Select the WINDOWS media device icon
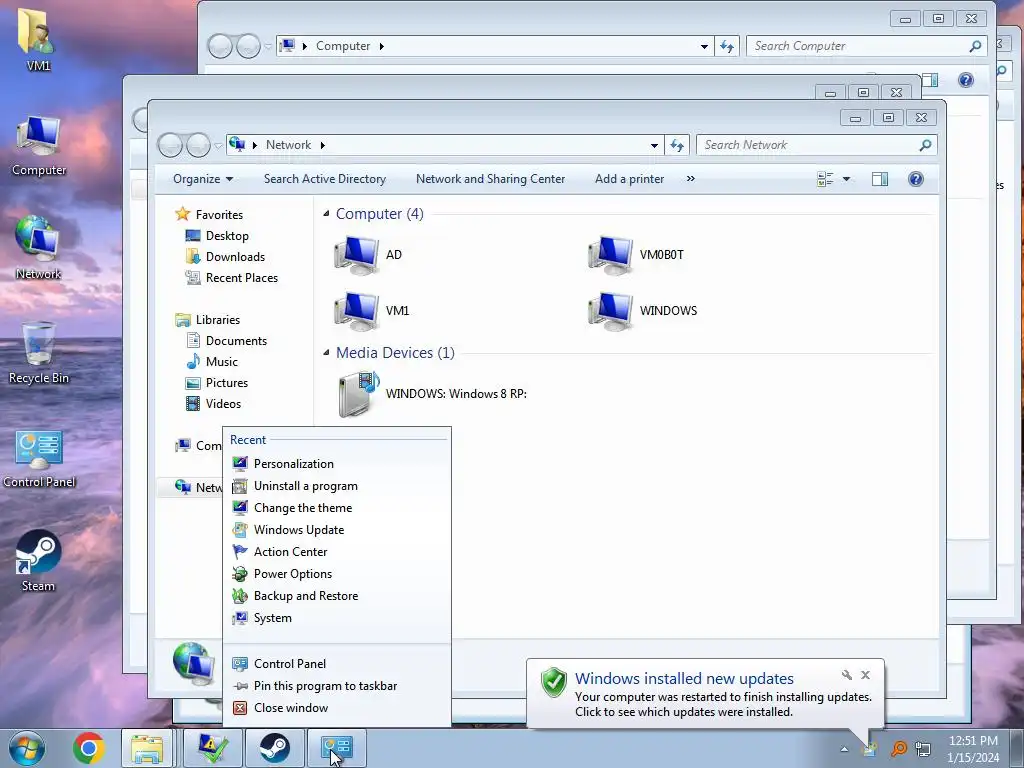 point(359,394)
